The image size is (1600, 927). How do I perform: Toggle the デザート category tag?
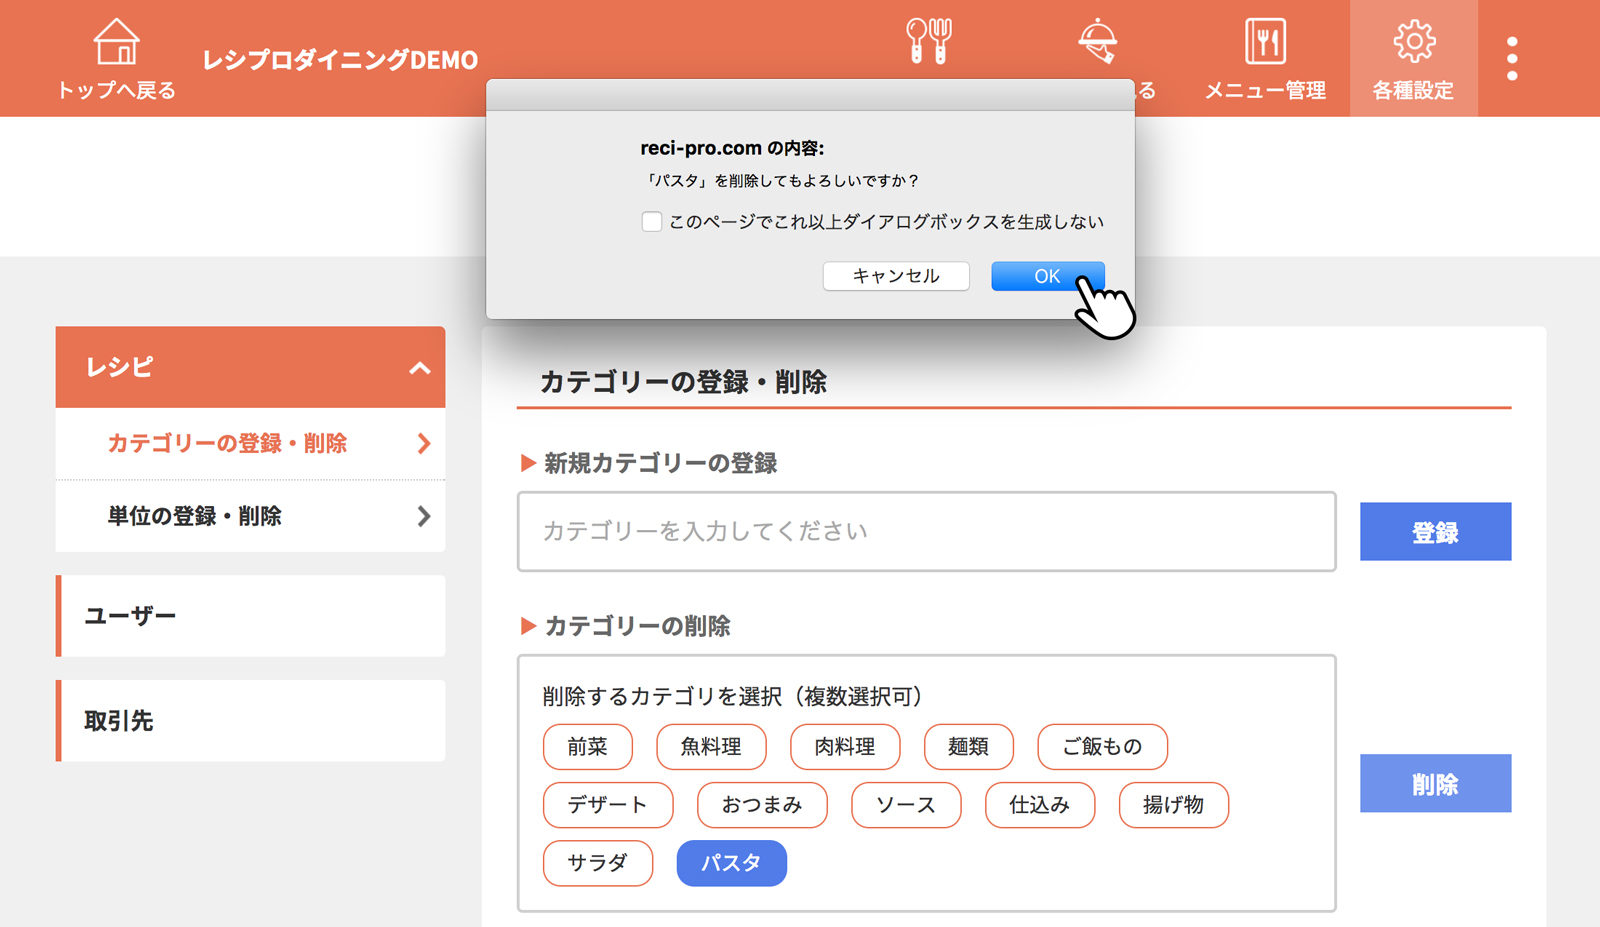pos(607,805)
